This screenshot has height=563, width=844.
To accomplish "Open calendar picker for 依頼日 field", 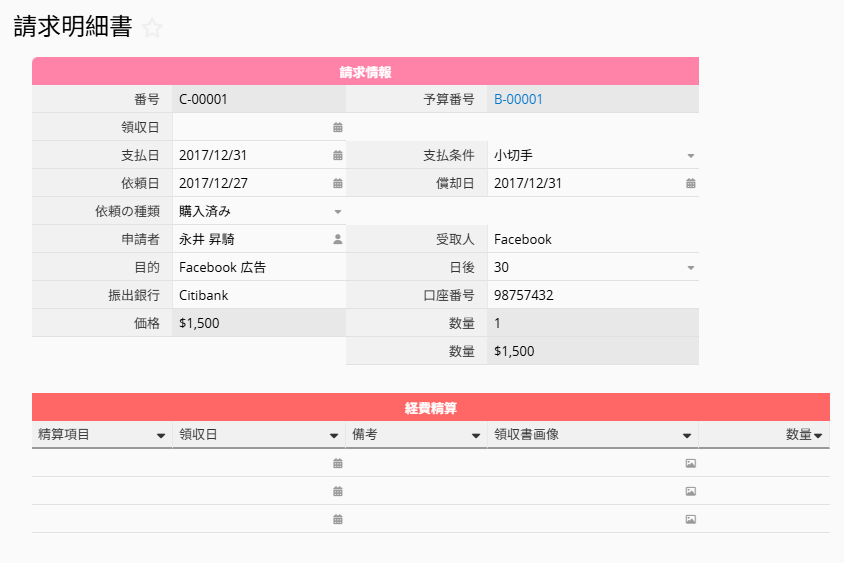I will click(337, 184).
